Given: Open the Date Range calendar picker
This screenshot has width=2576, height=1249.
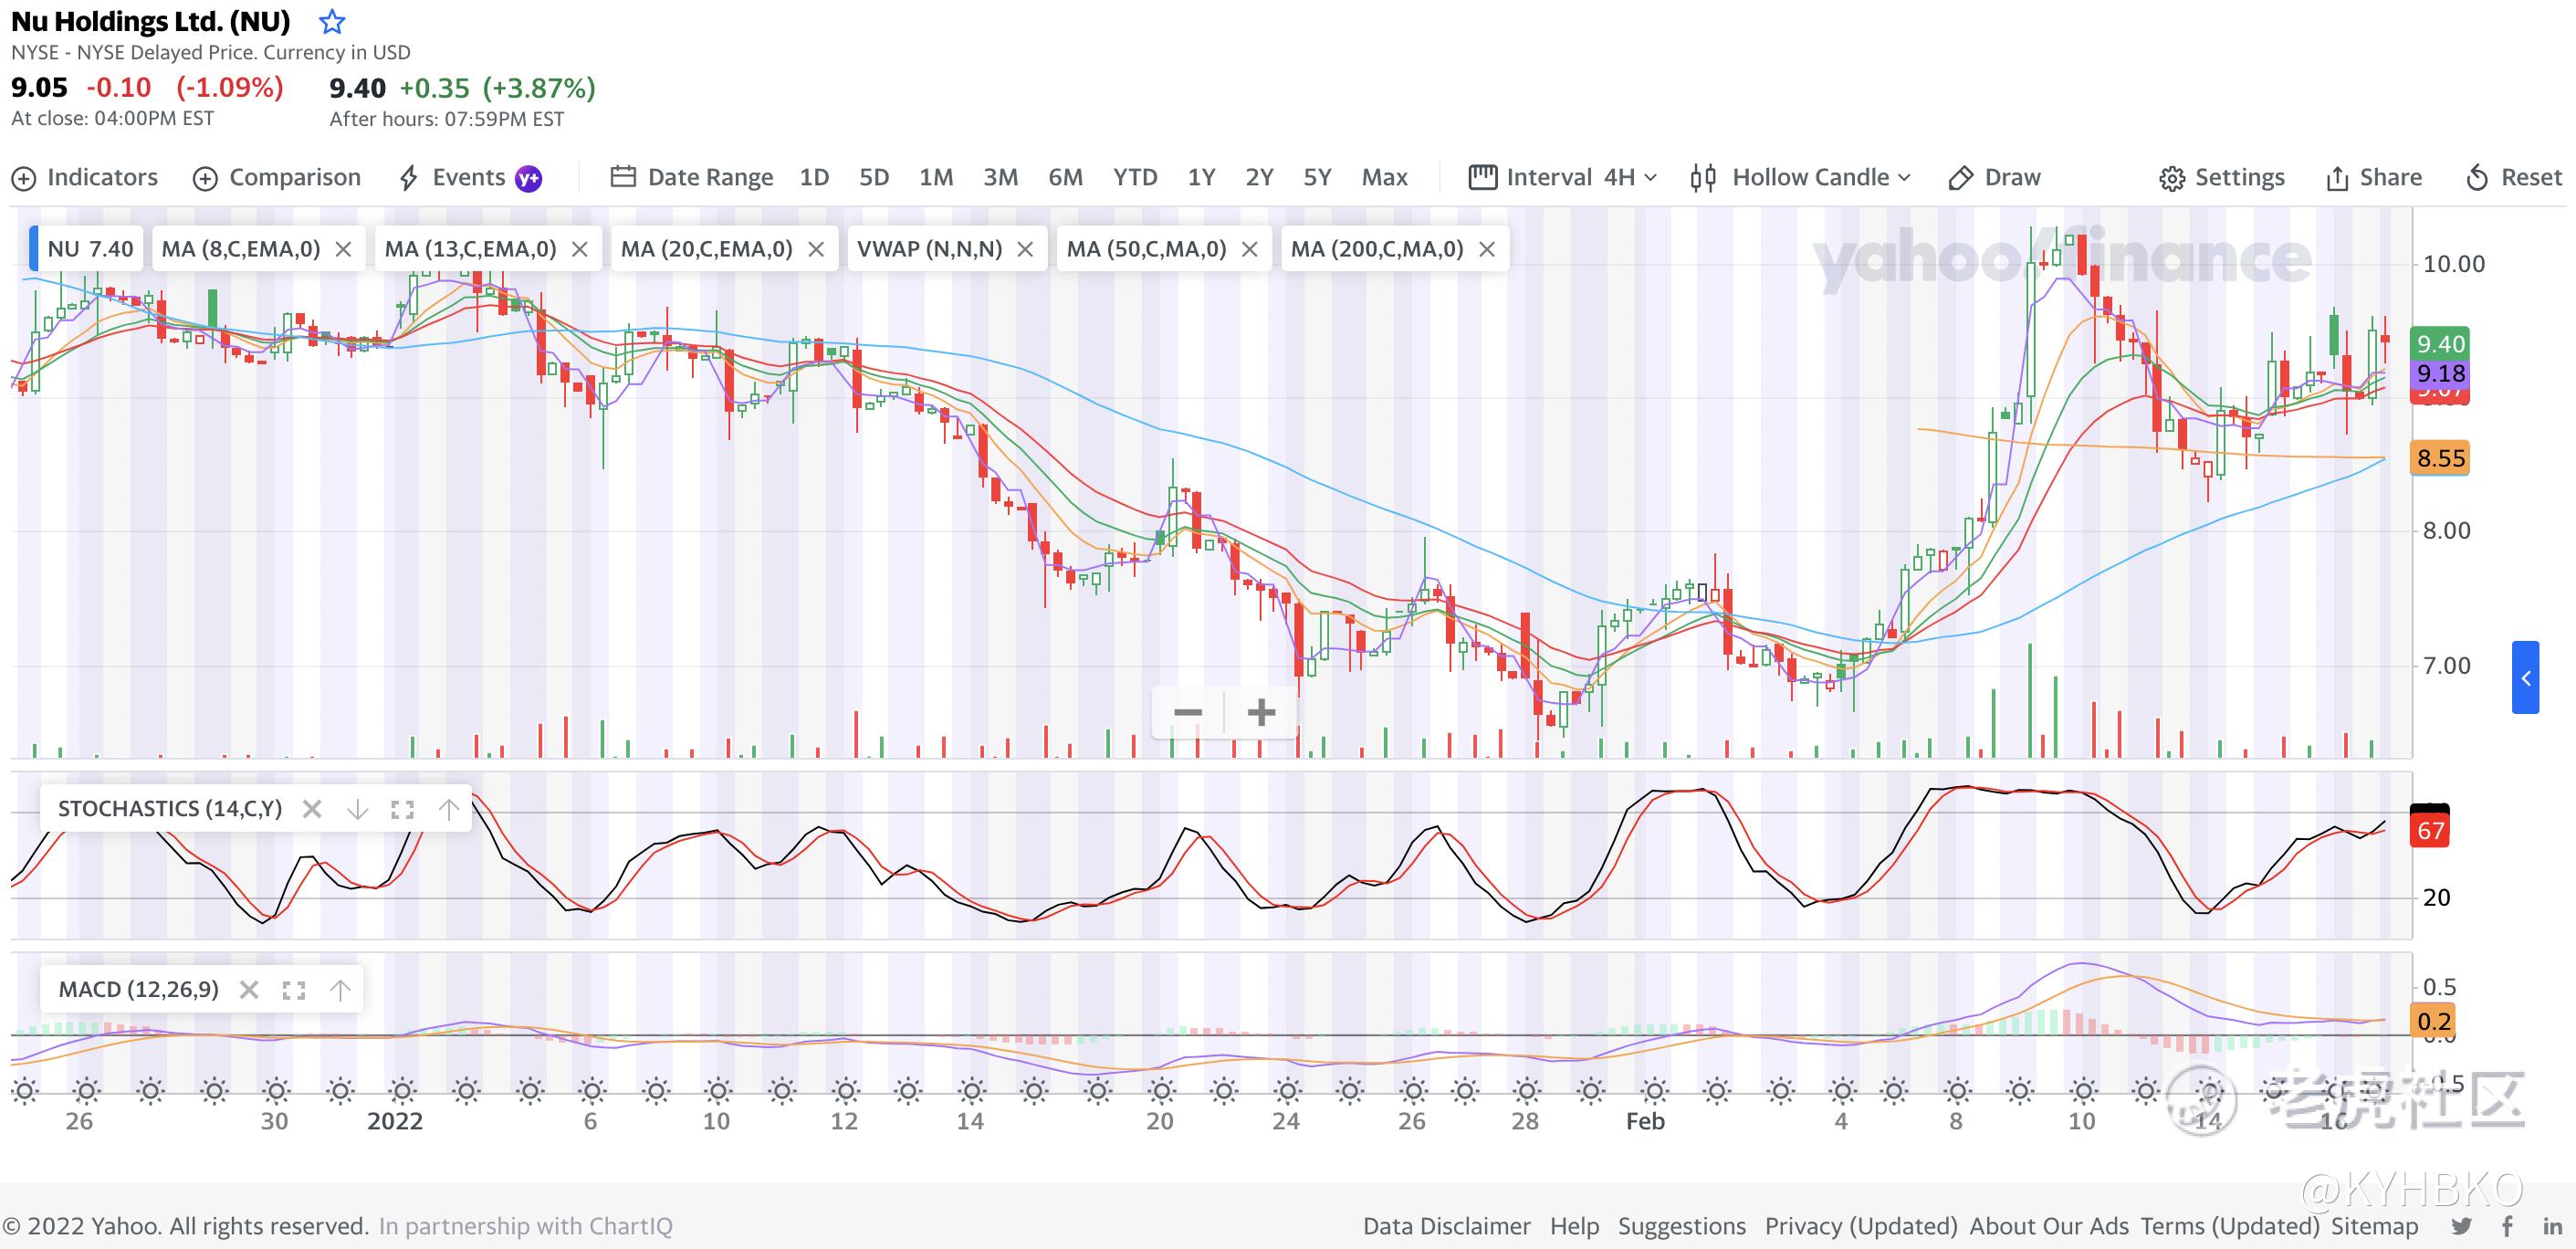Looking at the screenshot, I should tap(692, 177).
